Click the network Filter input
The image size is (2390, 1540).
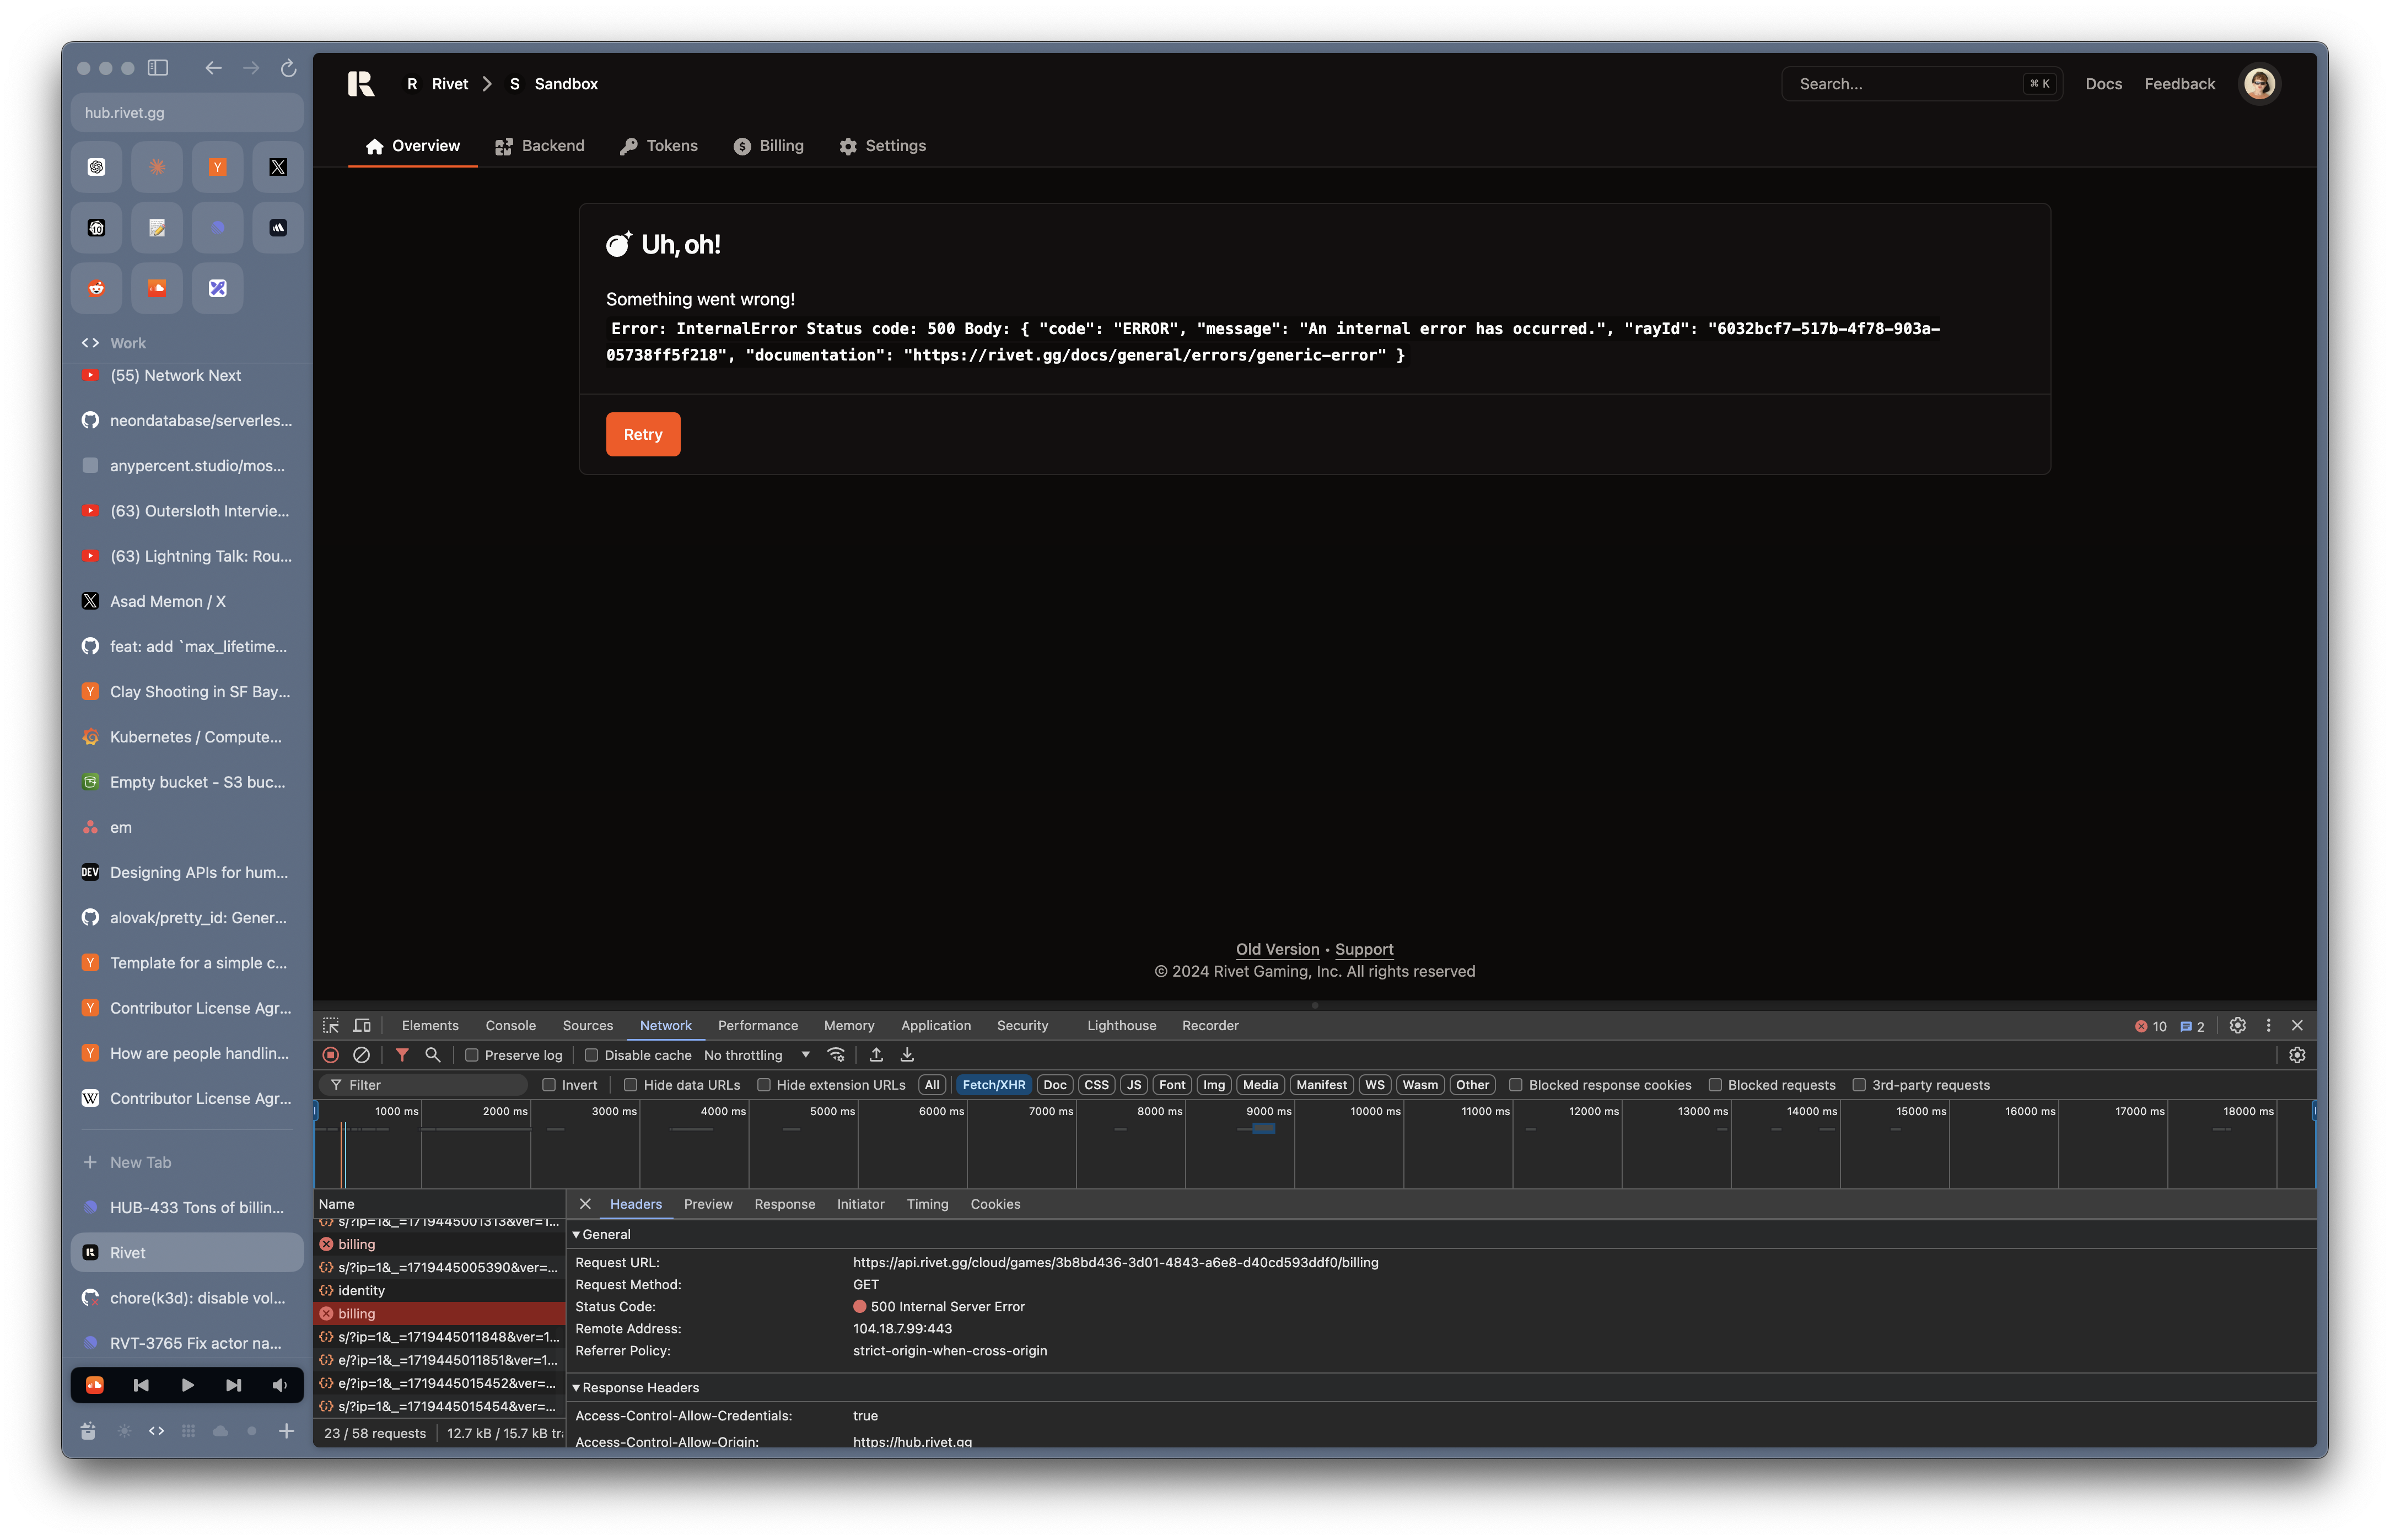pyautogui.click(x=424, y=1086)
